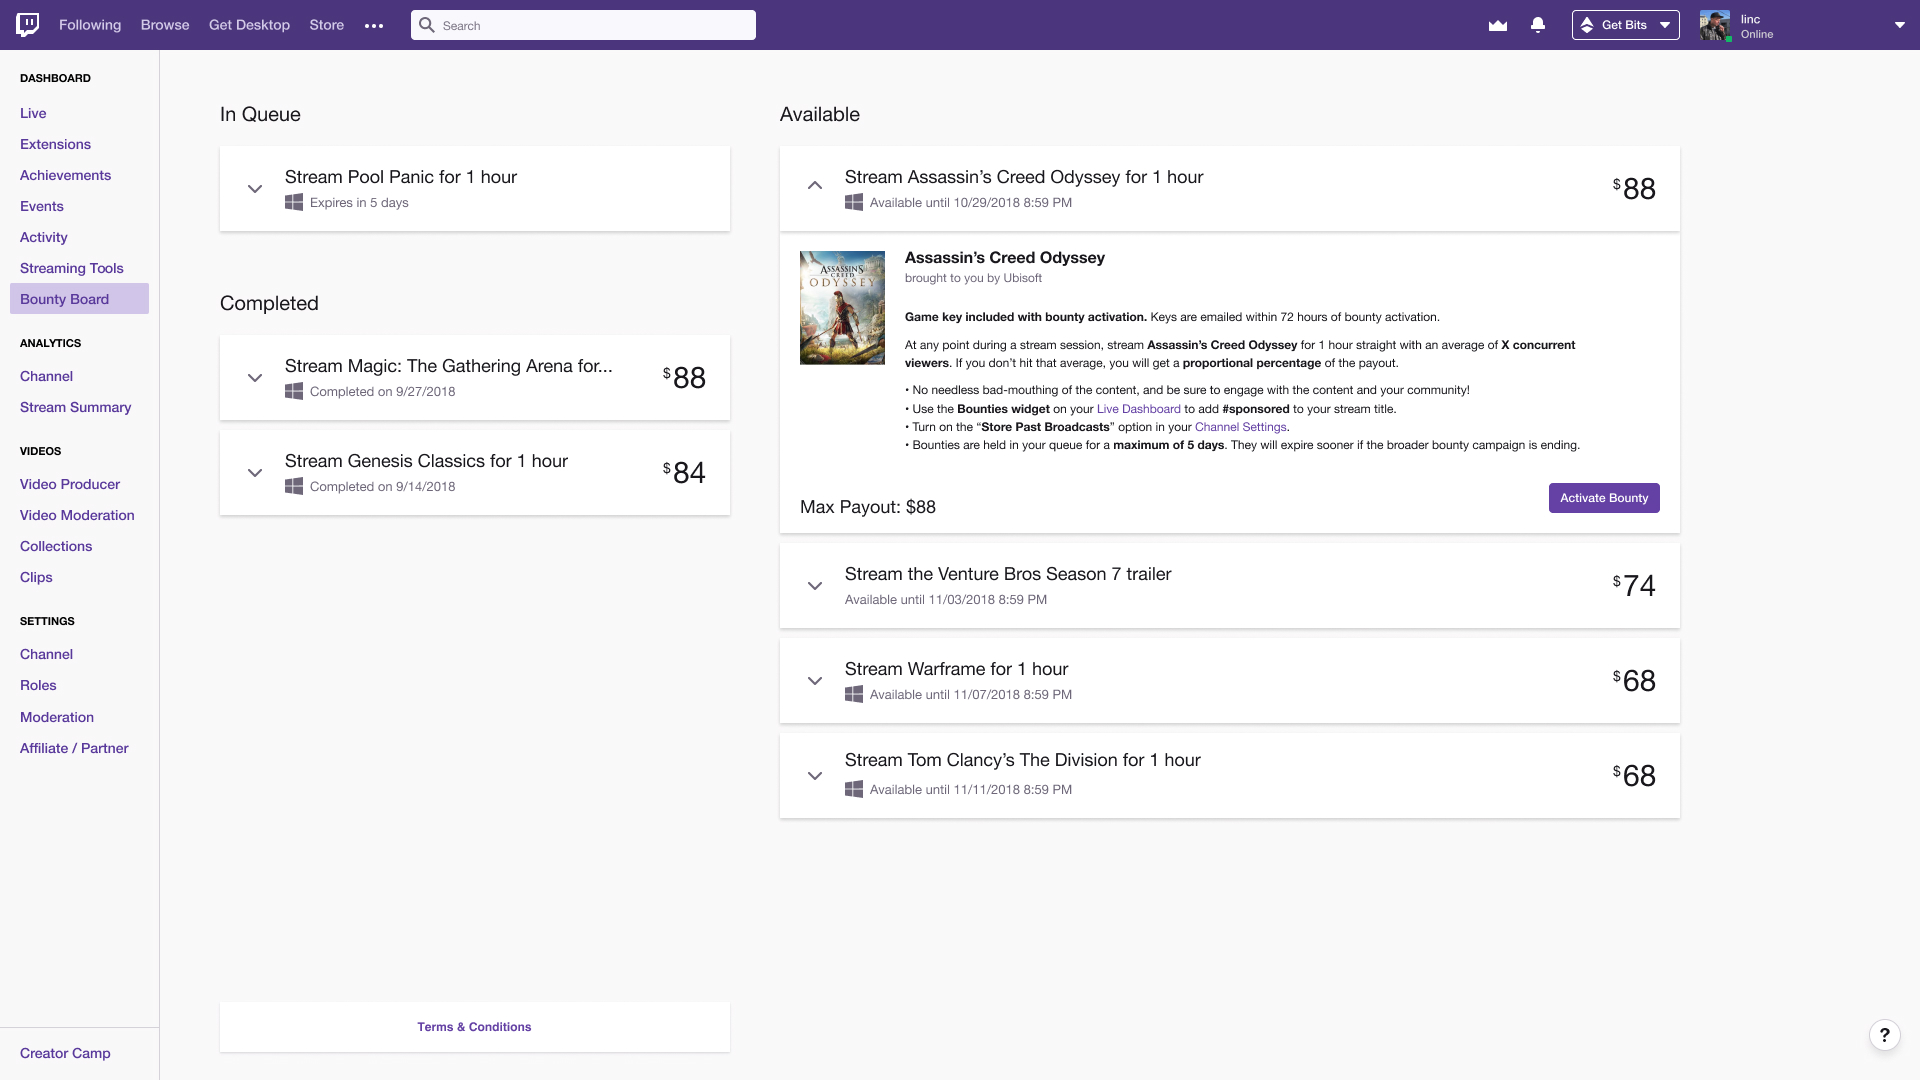Viewport: 1920px width, 1080px height.
Task: Click the linc user avatar
Action: pos(1715,26)
